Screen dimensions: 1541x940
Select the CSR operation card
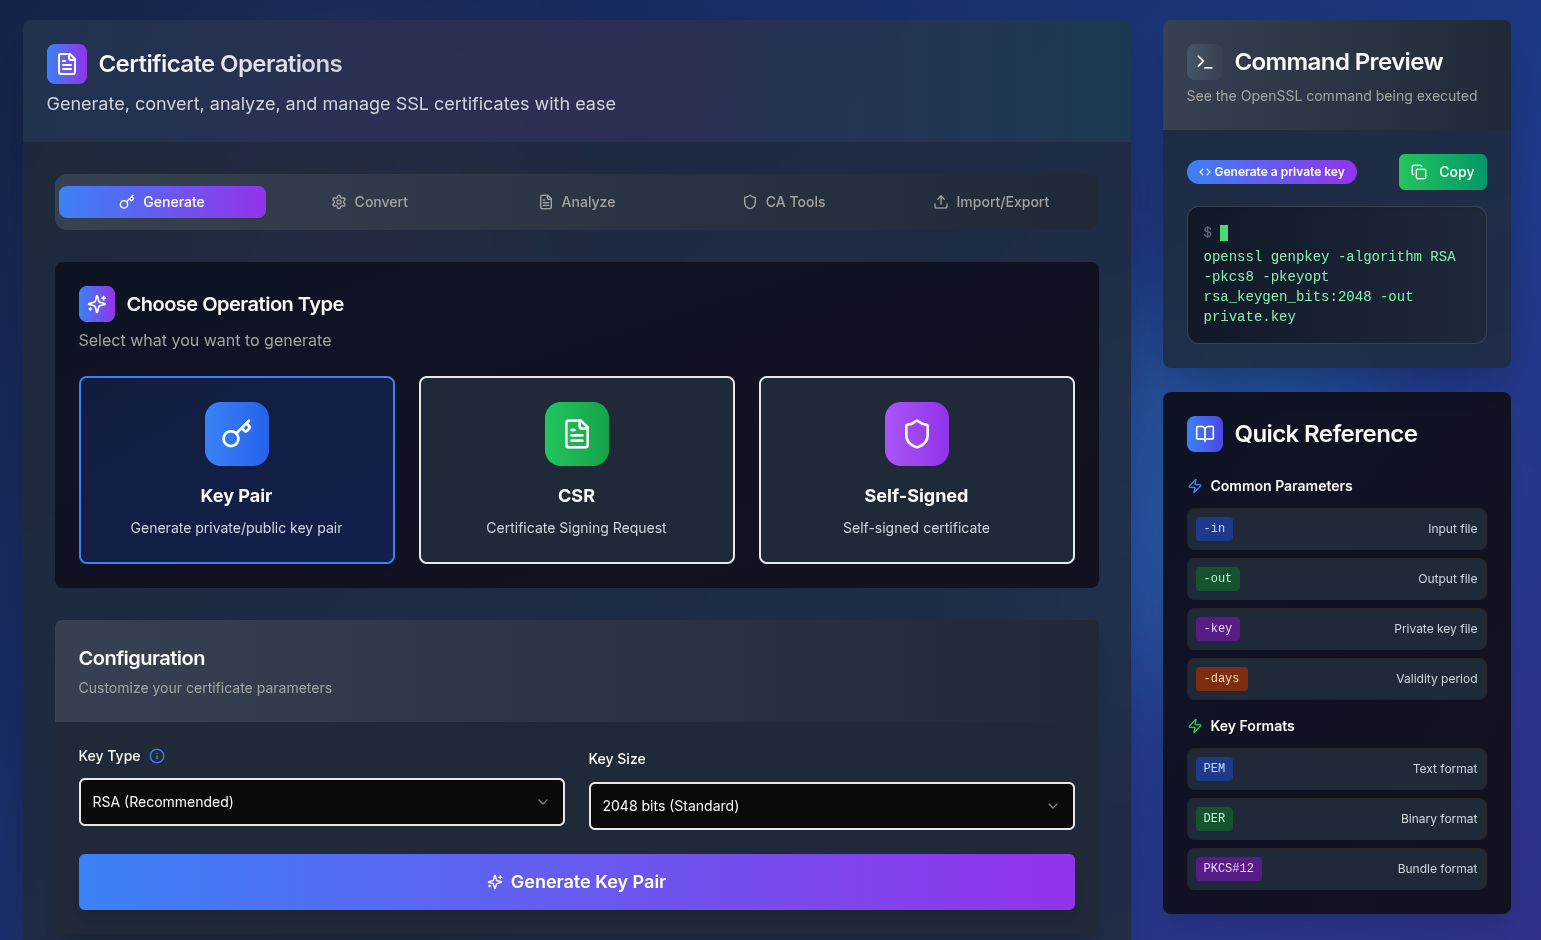[576, 470]
